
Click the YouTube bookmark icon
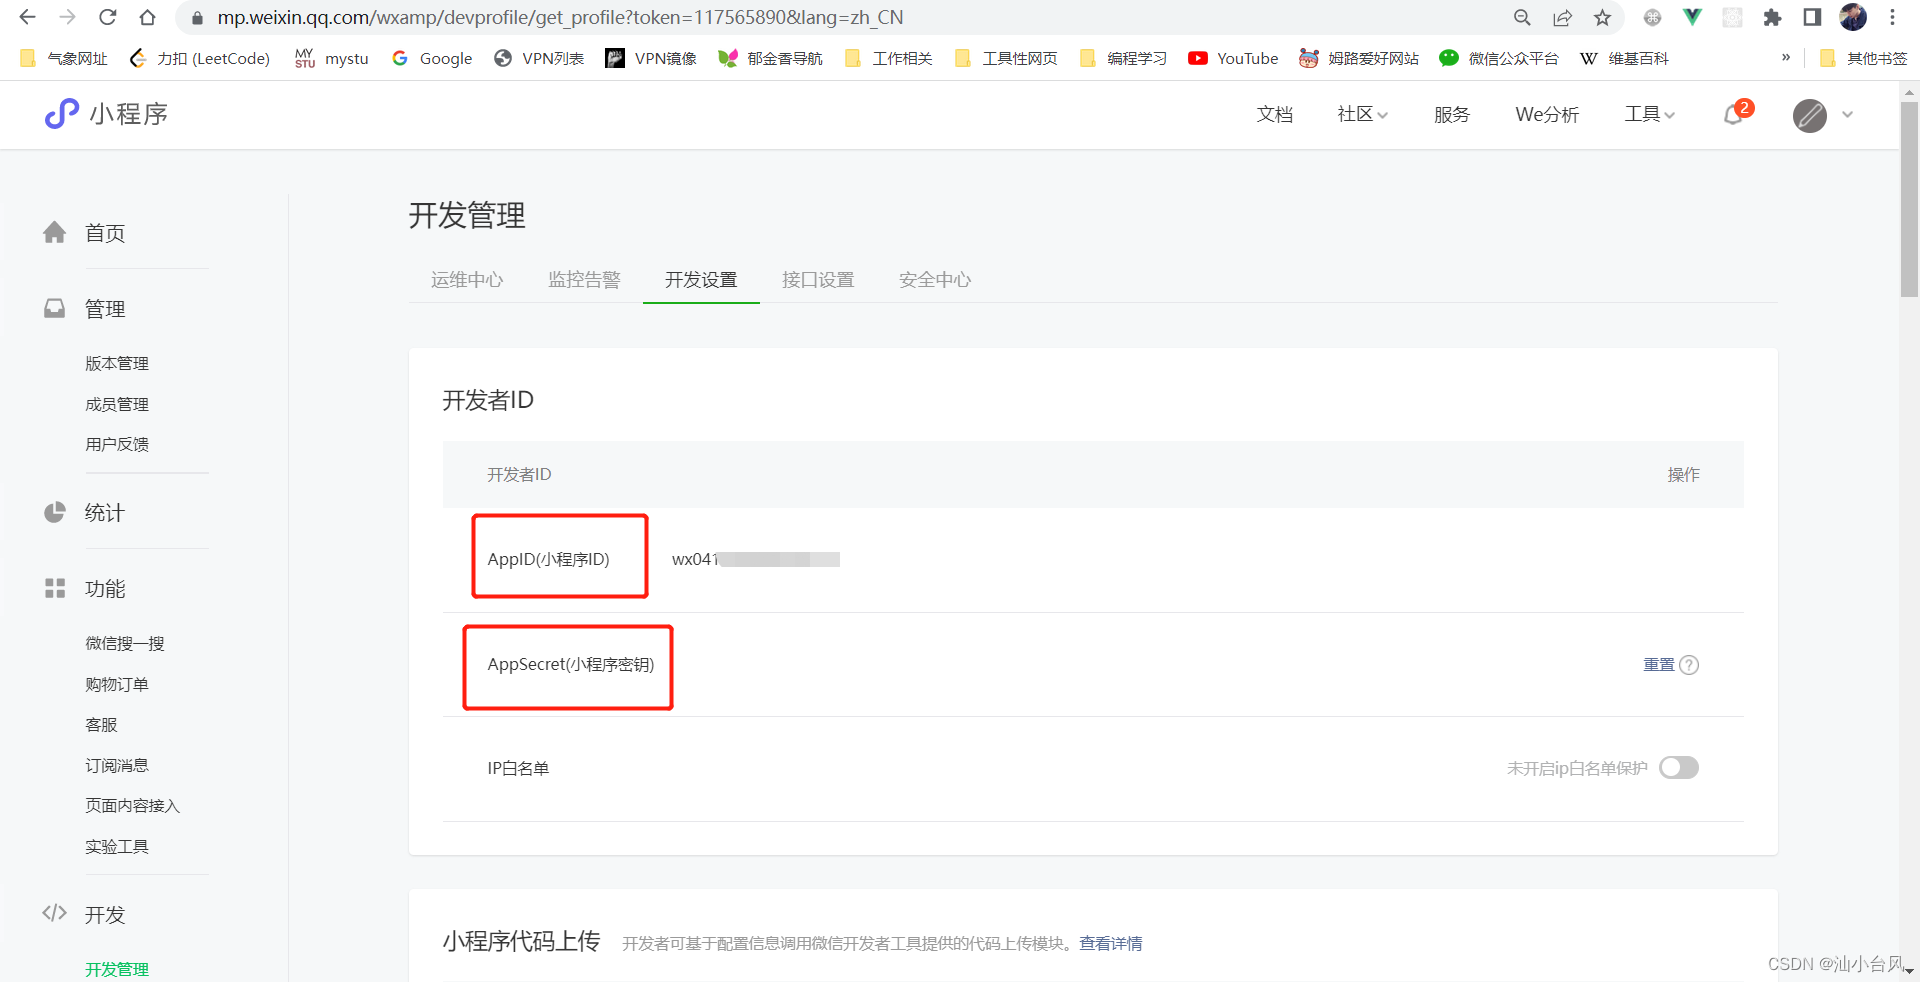[1198, 58]
